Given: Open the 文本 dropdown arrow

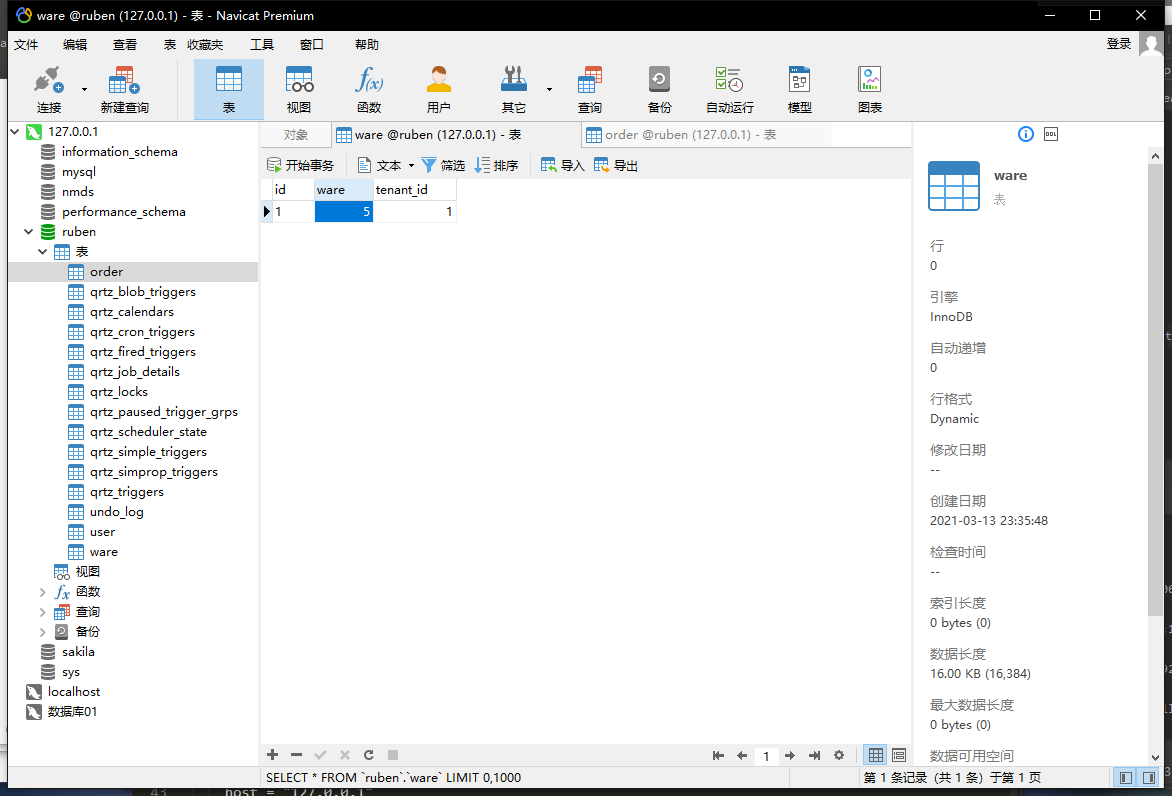Looking at the screenshot, I should [411, 166].
